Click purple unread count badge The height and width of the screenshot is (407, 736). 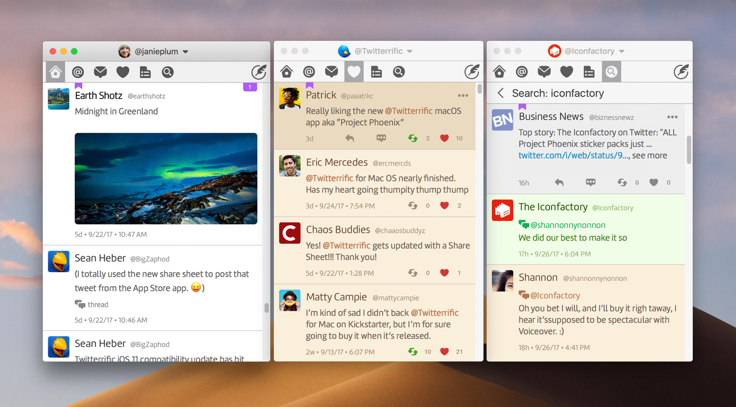click(x=250, y=87)
